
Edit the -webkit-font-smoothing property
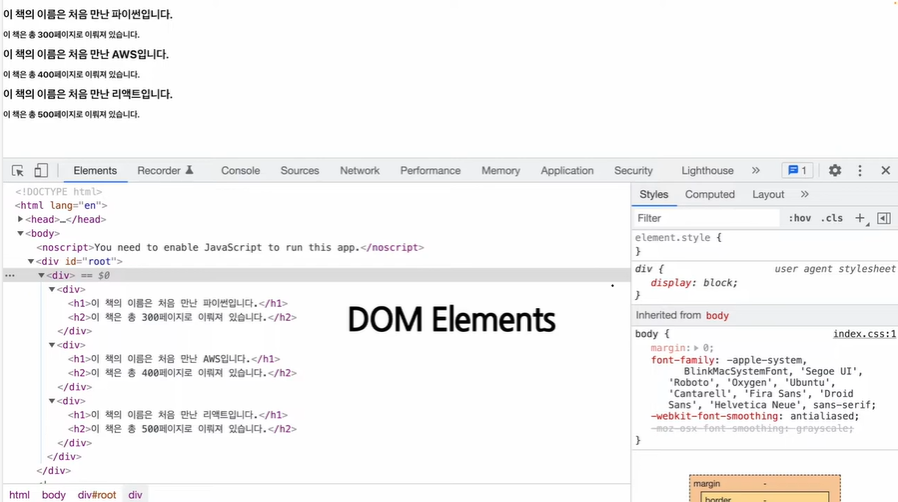[x=714, y=416]
